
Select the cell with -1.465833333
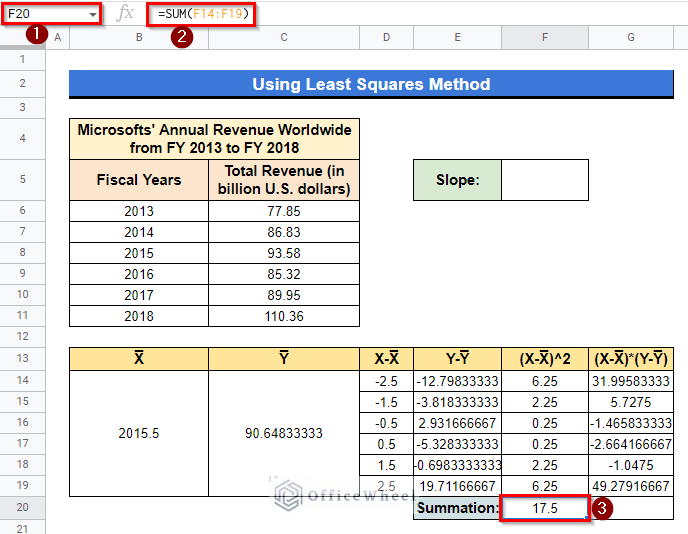(631, 423)
